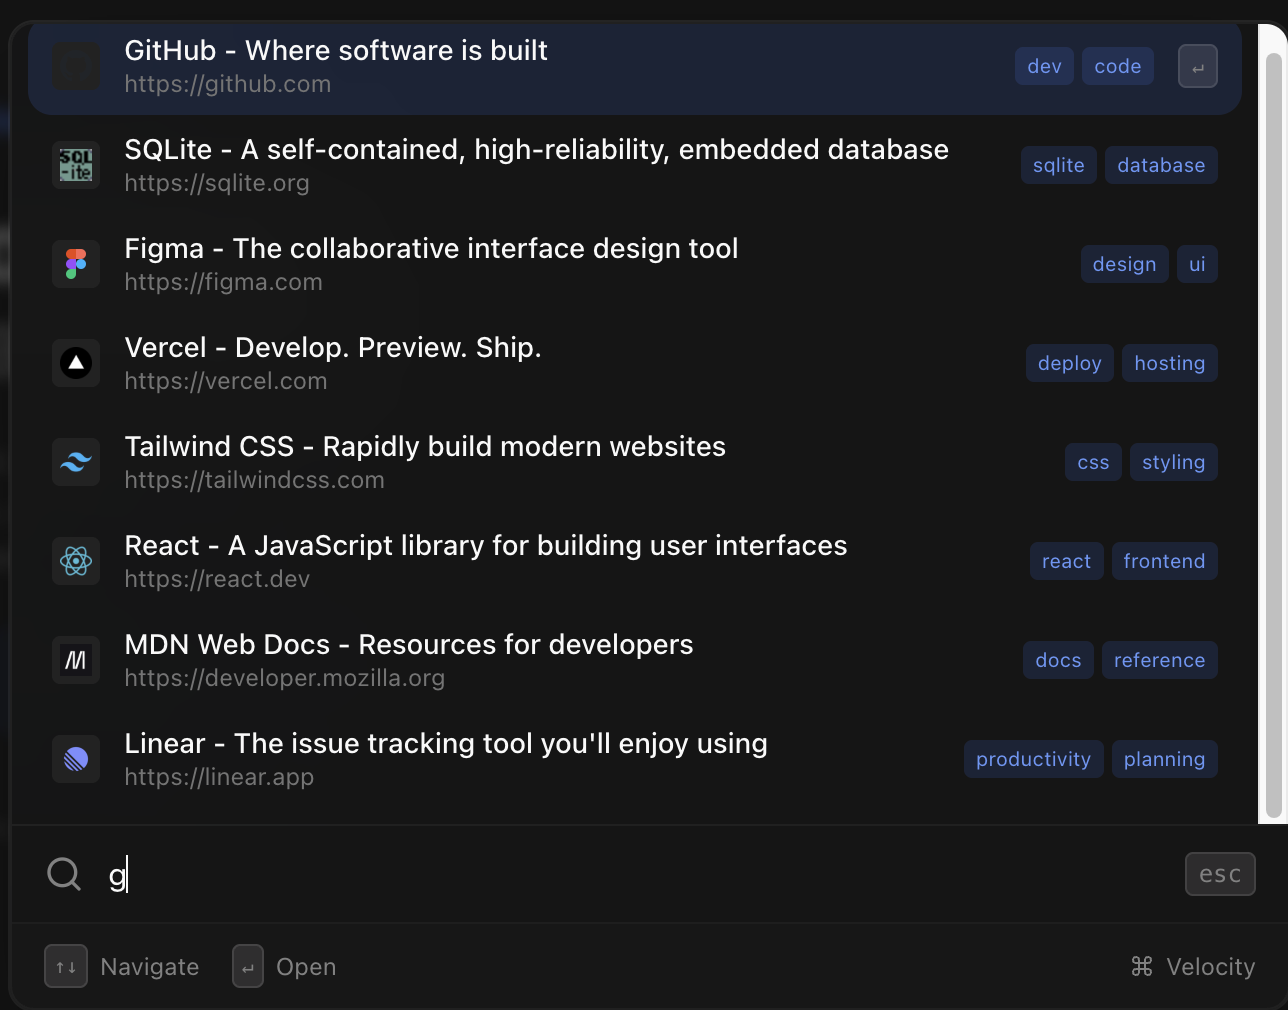Select the React atom icon
Screen dimensions: 1288x1010
point(76,561)
